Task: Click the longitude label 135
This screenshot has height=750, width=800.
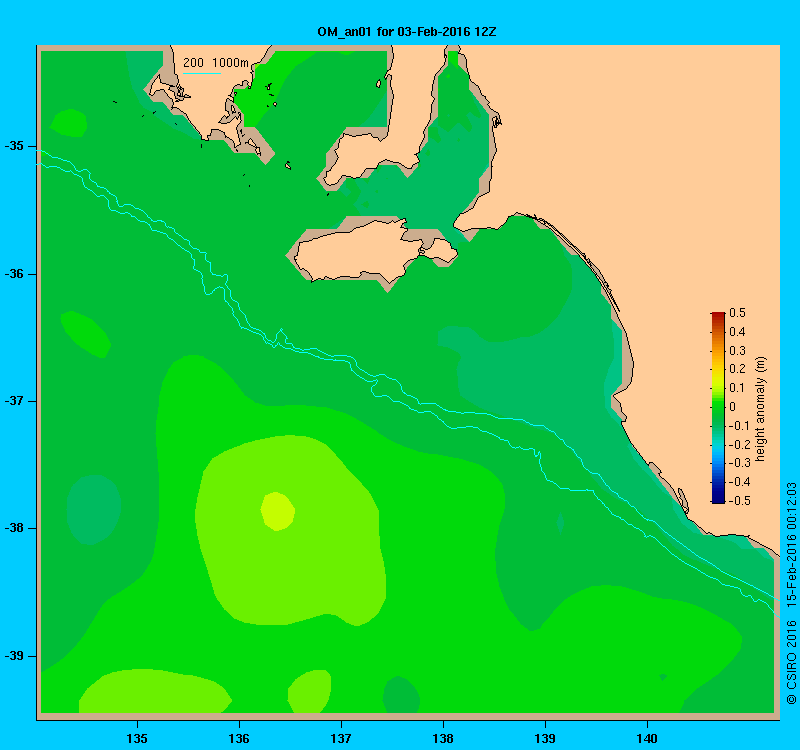Action: pyautogui.click(x=137, y=738)
